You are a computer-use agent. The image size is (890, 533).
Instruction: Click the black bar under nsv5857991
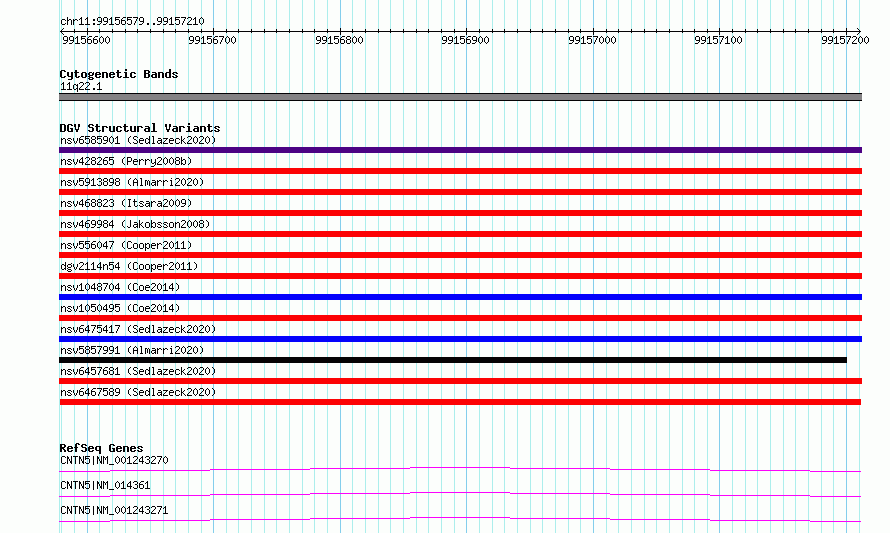click(453, 360)
